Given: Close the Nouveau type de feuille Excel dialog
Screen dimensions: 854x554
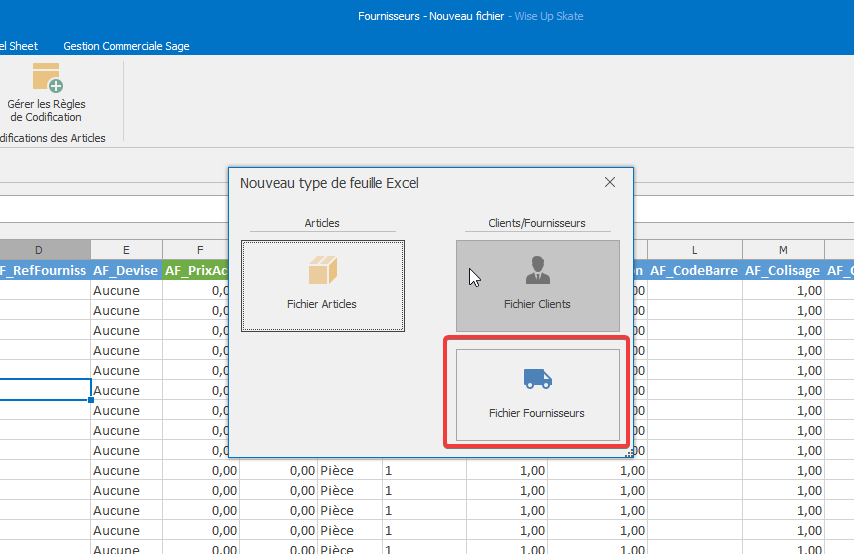Looking at the screenshot, I should (610, 182).
